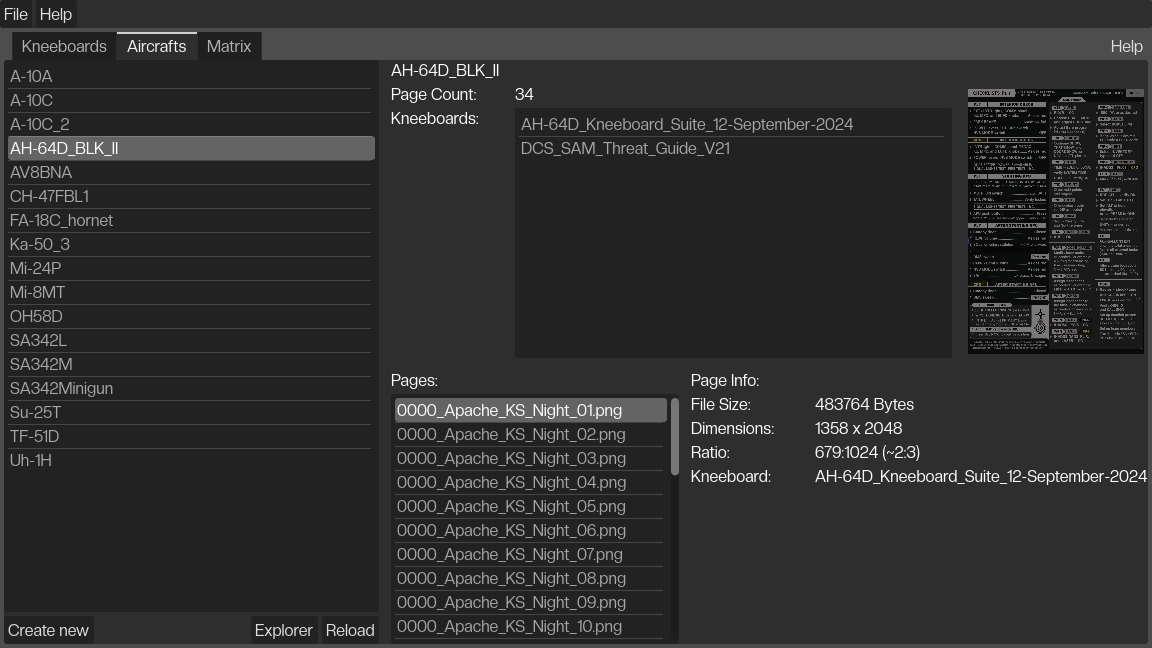This screenshot has width=1152, height=648.
Task: Select AH-64D_Kneeboard_Suite_12-September-2024 in Kneeboards list
Action: click(687, 124)
